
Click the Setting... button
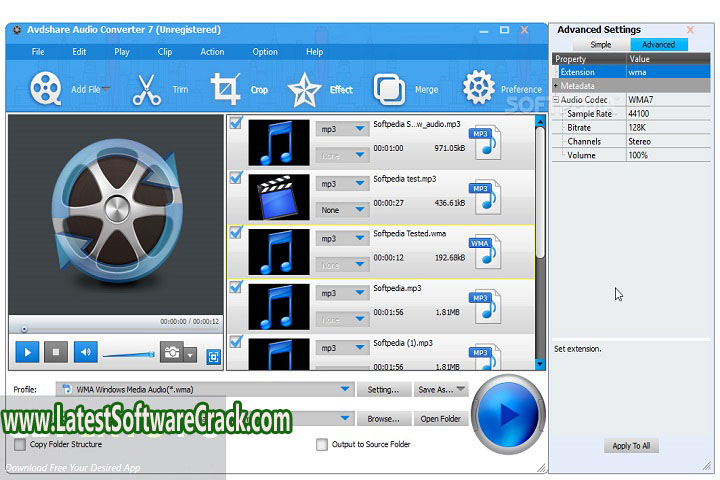tap(383, 390)
